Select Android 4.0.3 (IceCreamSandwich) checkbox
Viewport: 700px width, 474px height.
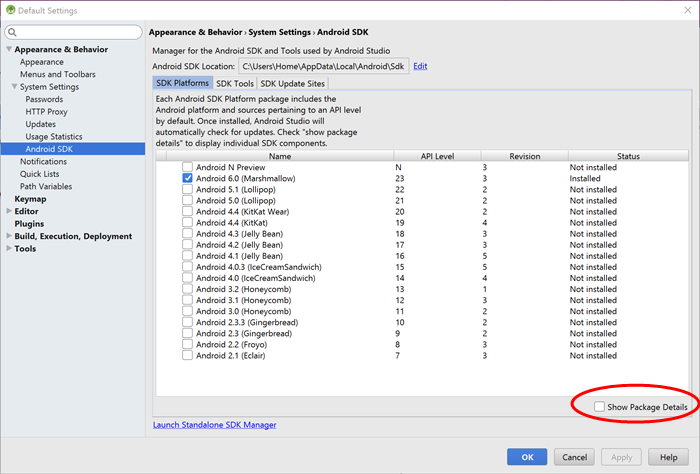pos(188,266)
